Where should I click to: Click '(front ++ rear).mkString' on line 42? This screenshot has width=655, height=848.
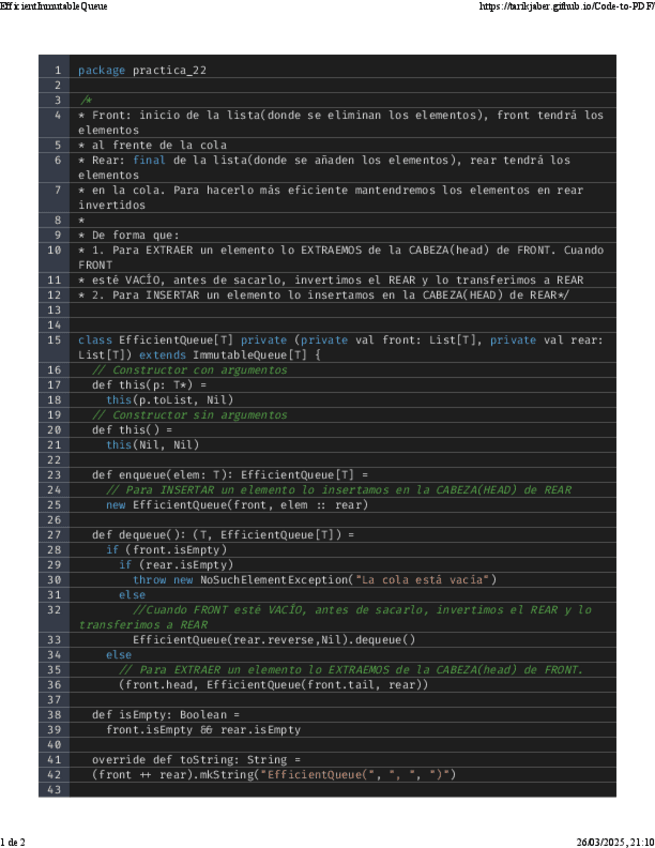coord(173,774)
